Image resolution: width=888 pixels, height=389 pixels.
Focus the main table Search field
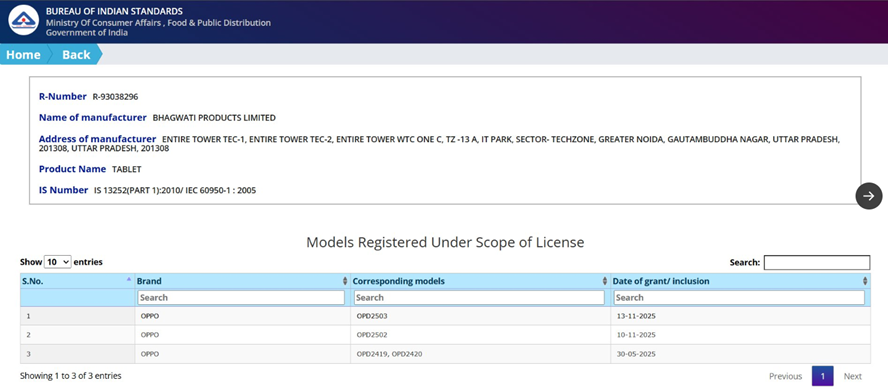click(x=817, y=263)
